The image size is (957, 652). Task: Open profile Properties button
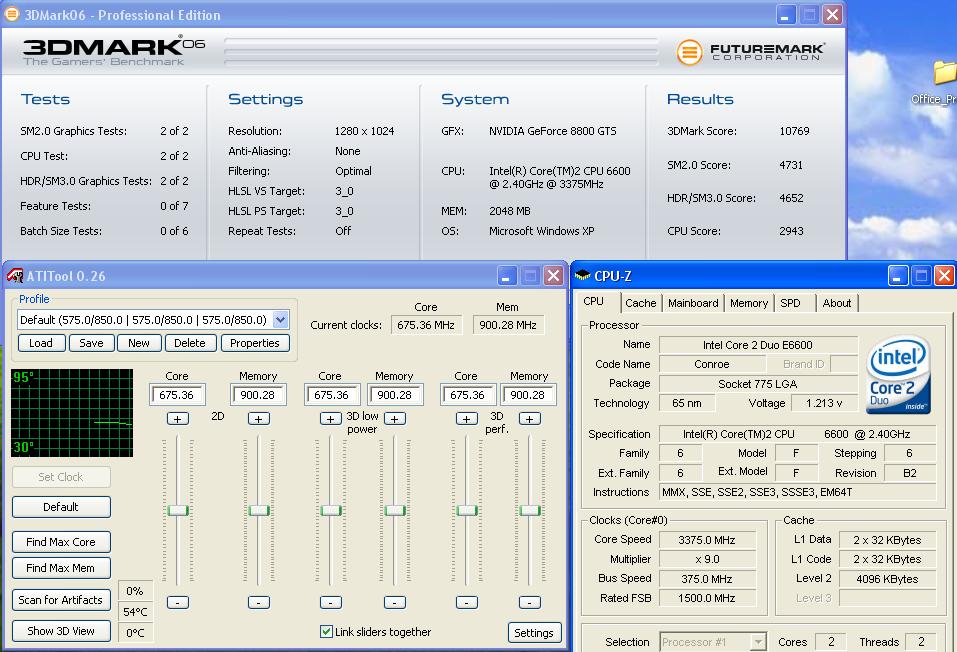[255, 343]
